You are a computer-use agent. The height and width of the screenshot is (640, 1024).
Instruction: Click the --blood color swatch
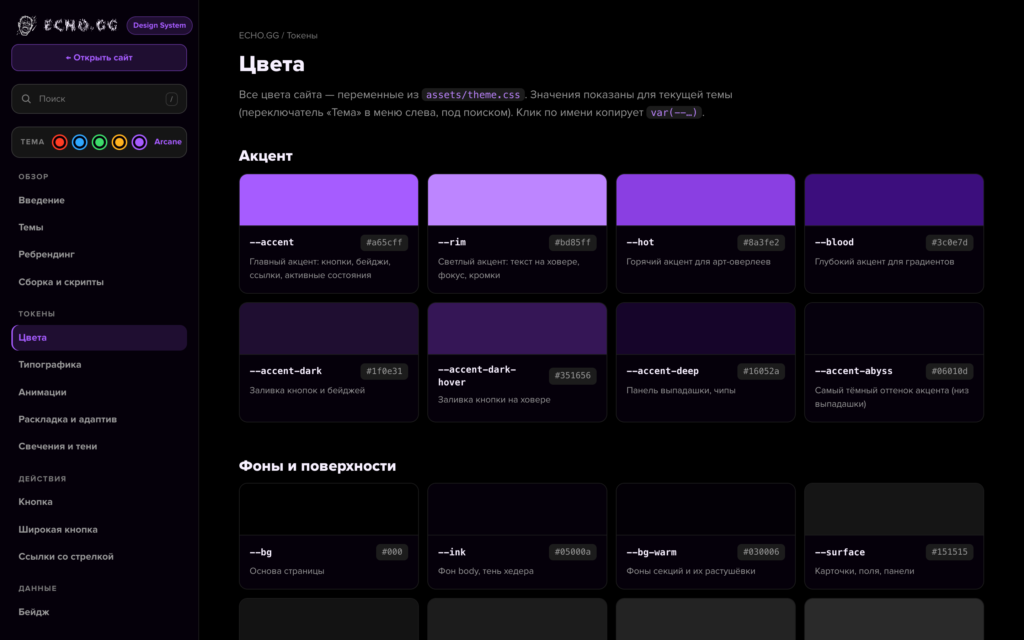(x=894, y=200)
